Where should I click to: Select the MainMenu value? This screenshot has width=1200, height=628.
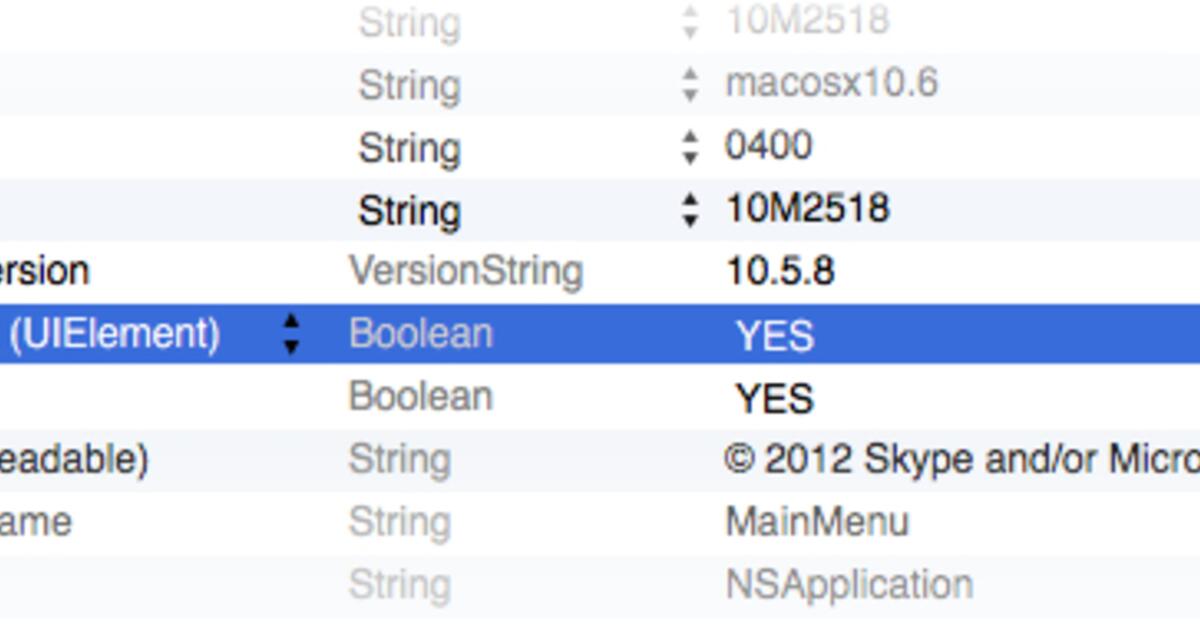tap(817, 522)
